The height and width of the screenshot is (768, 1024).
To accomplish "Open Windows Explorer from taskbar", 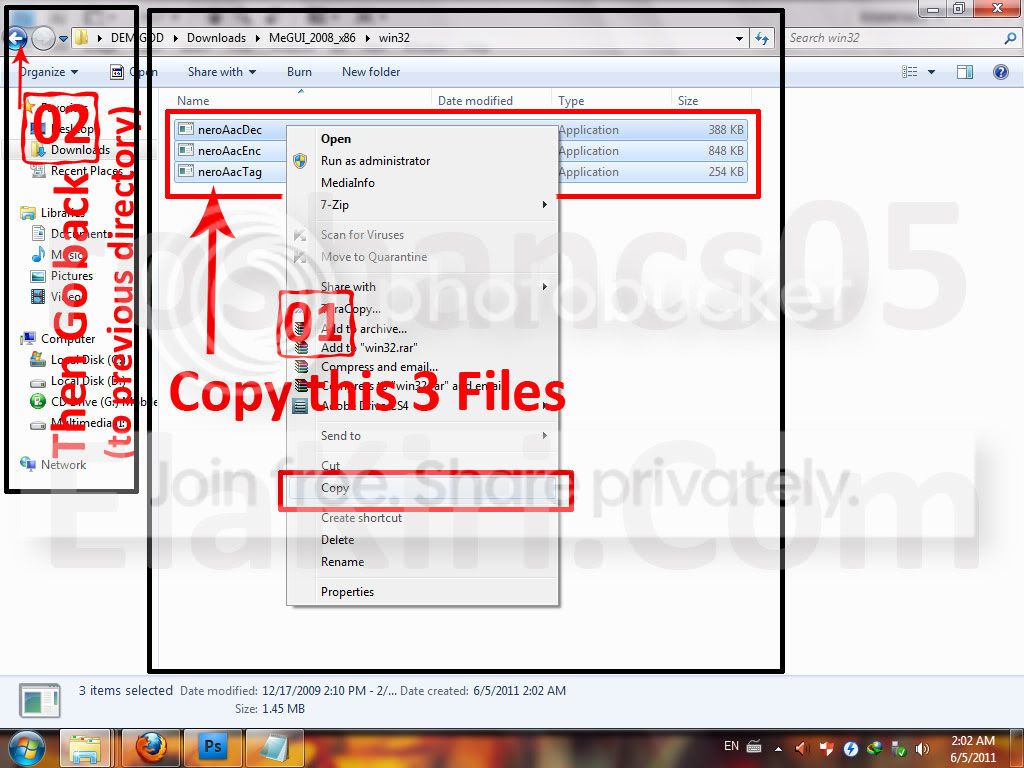I will point(85,748).
